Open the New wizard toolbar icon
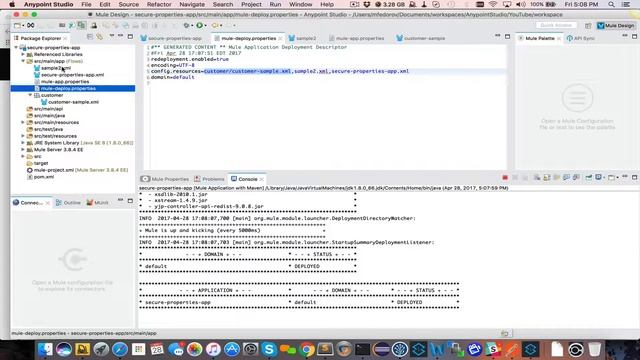640x360 pixels. coord(17,25)
